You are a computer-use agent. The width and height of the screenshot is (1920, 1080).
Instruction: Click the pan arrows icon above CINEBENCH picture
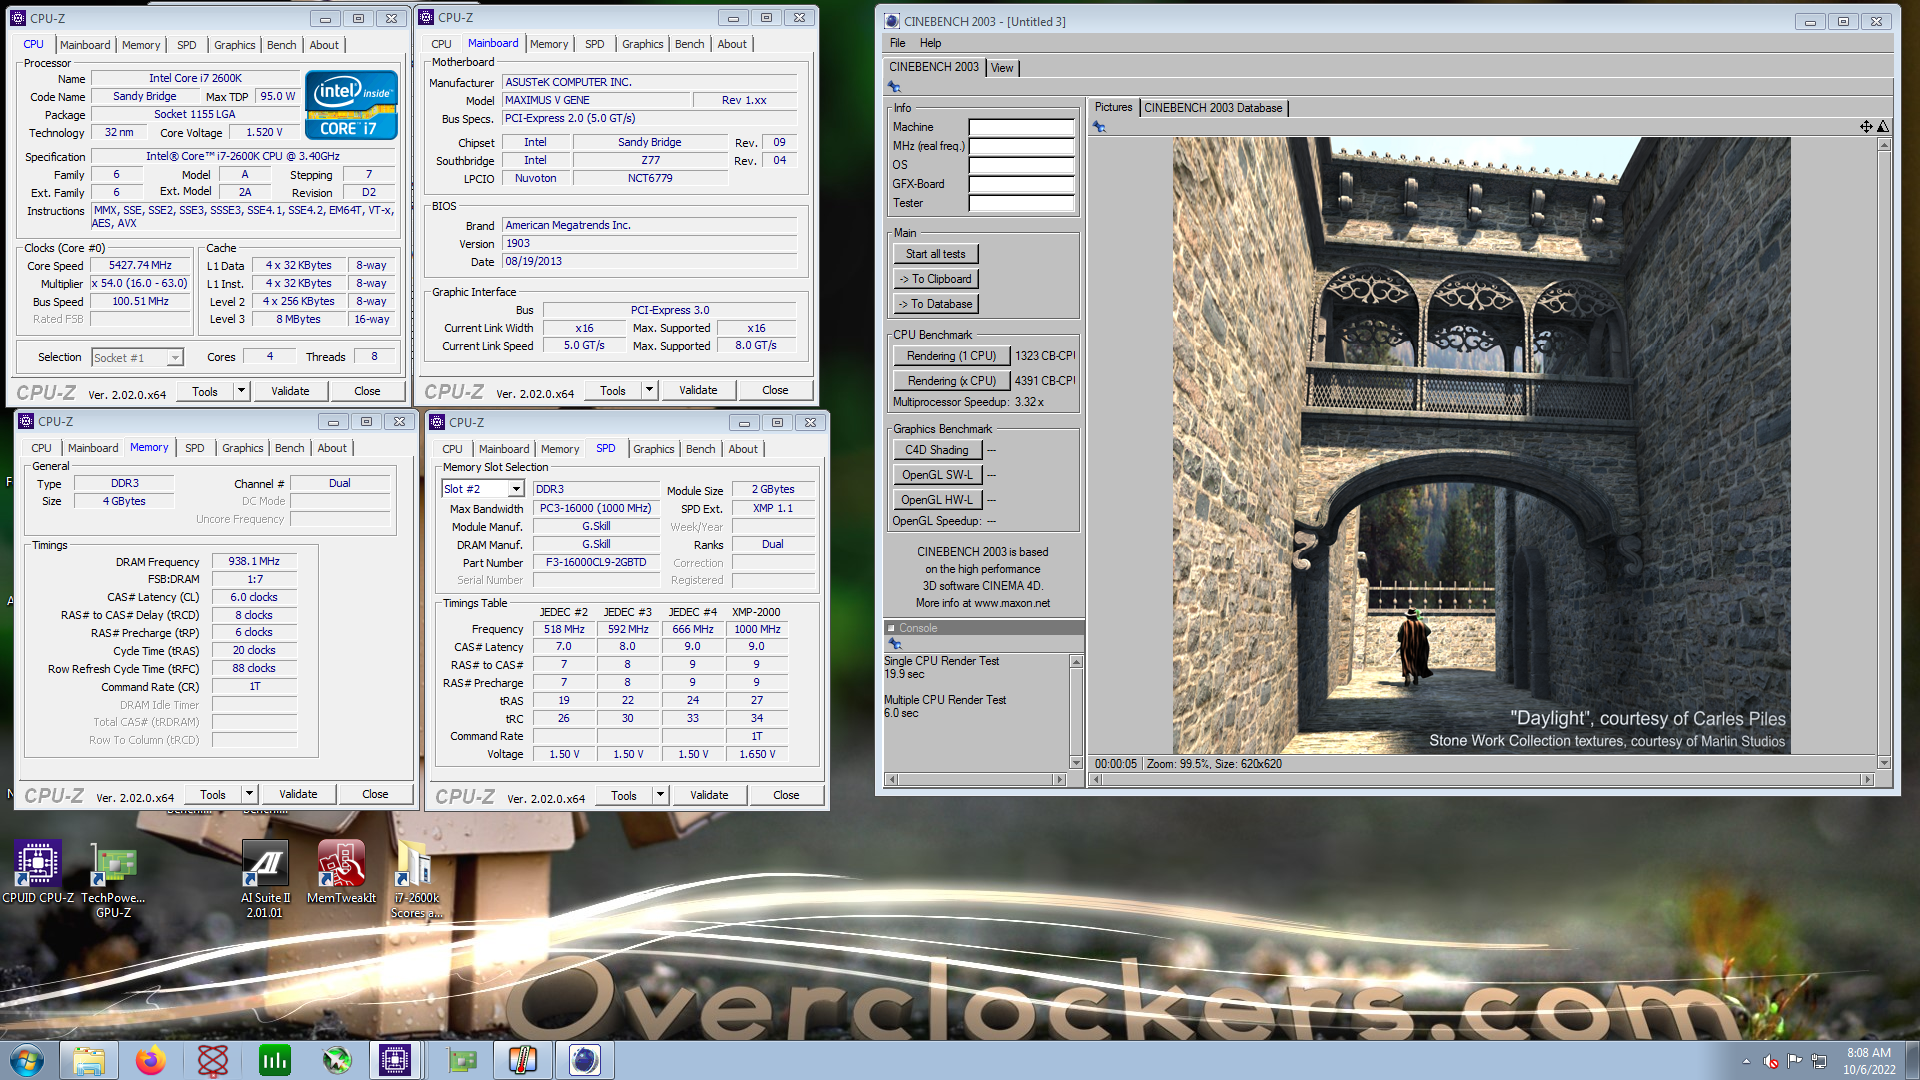[x=1866, y=126]
